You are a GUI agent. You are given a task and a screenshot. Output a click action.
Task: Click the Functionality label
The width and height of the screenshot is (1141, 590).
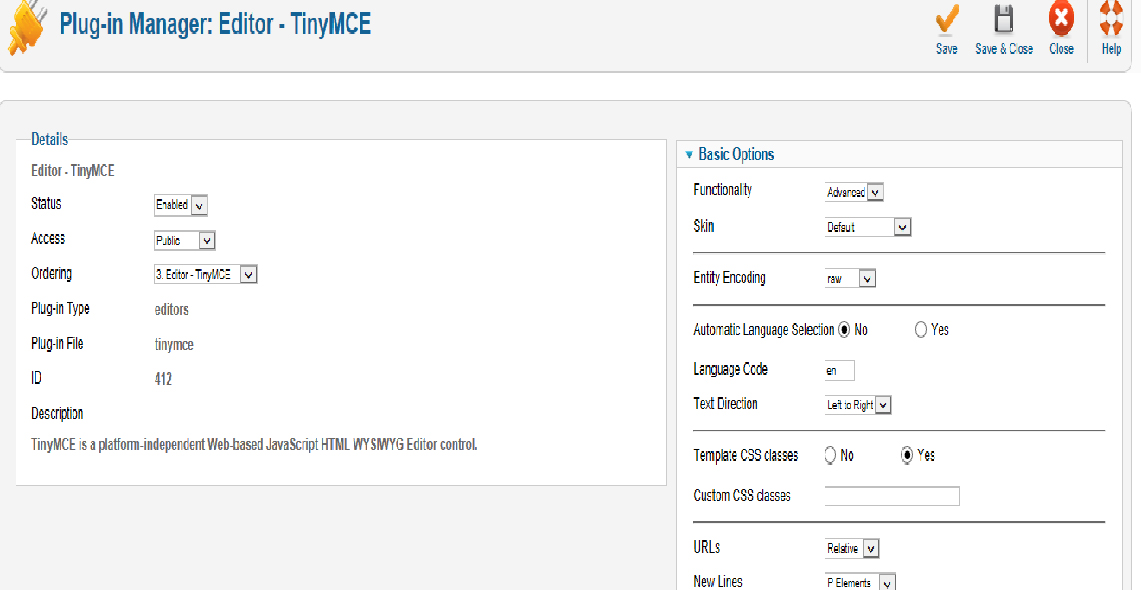(723, 190)
